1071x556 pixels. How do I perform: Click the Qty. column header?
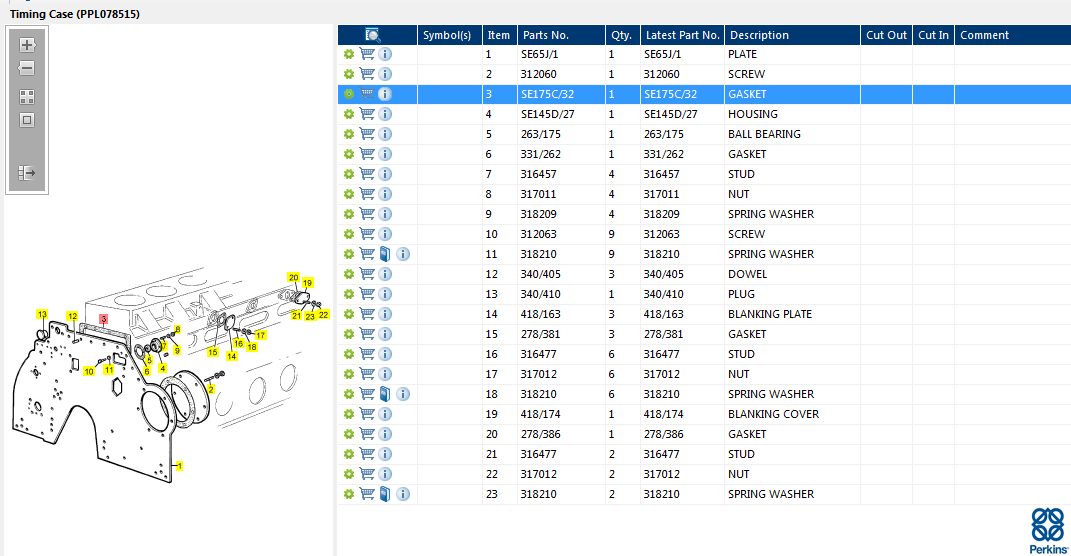(622, 35)
